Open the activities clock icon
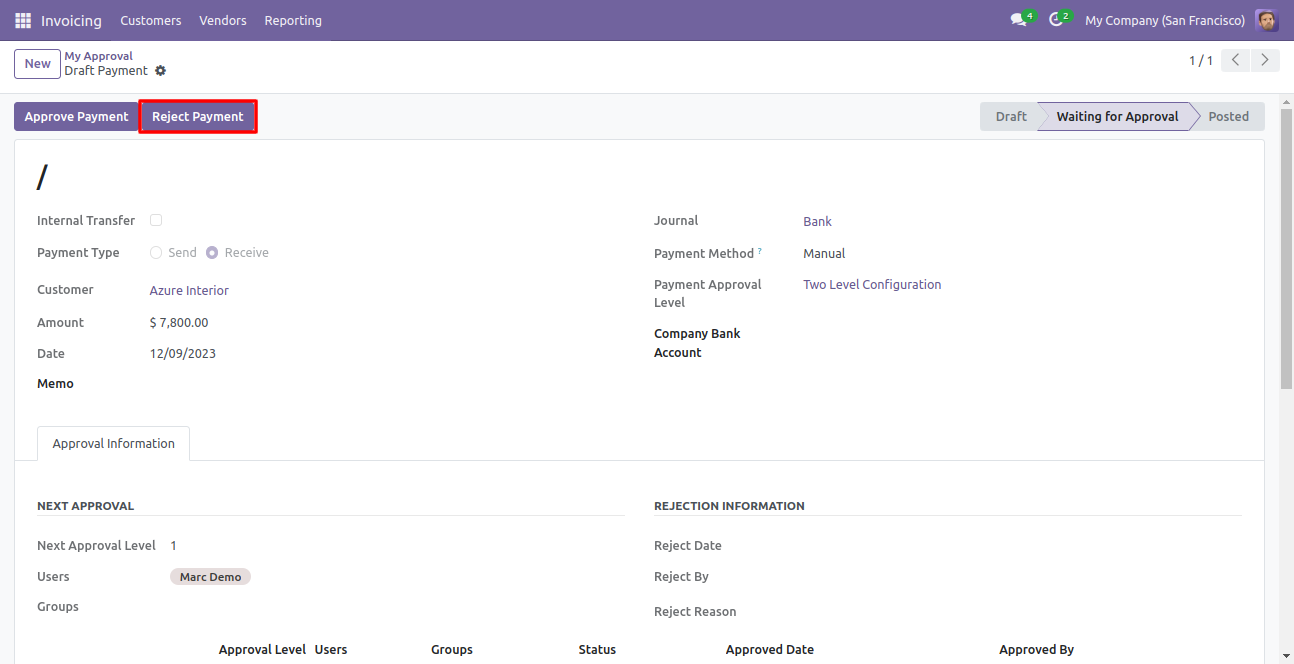Screen dimensions: 1294x664 (1056, 20)
